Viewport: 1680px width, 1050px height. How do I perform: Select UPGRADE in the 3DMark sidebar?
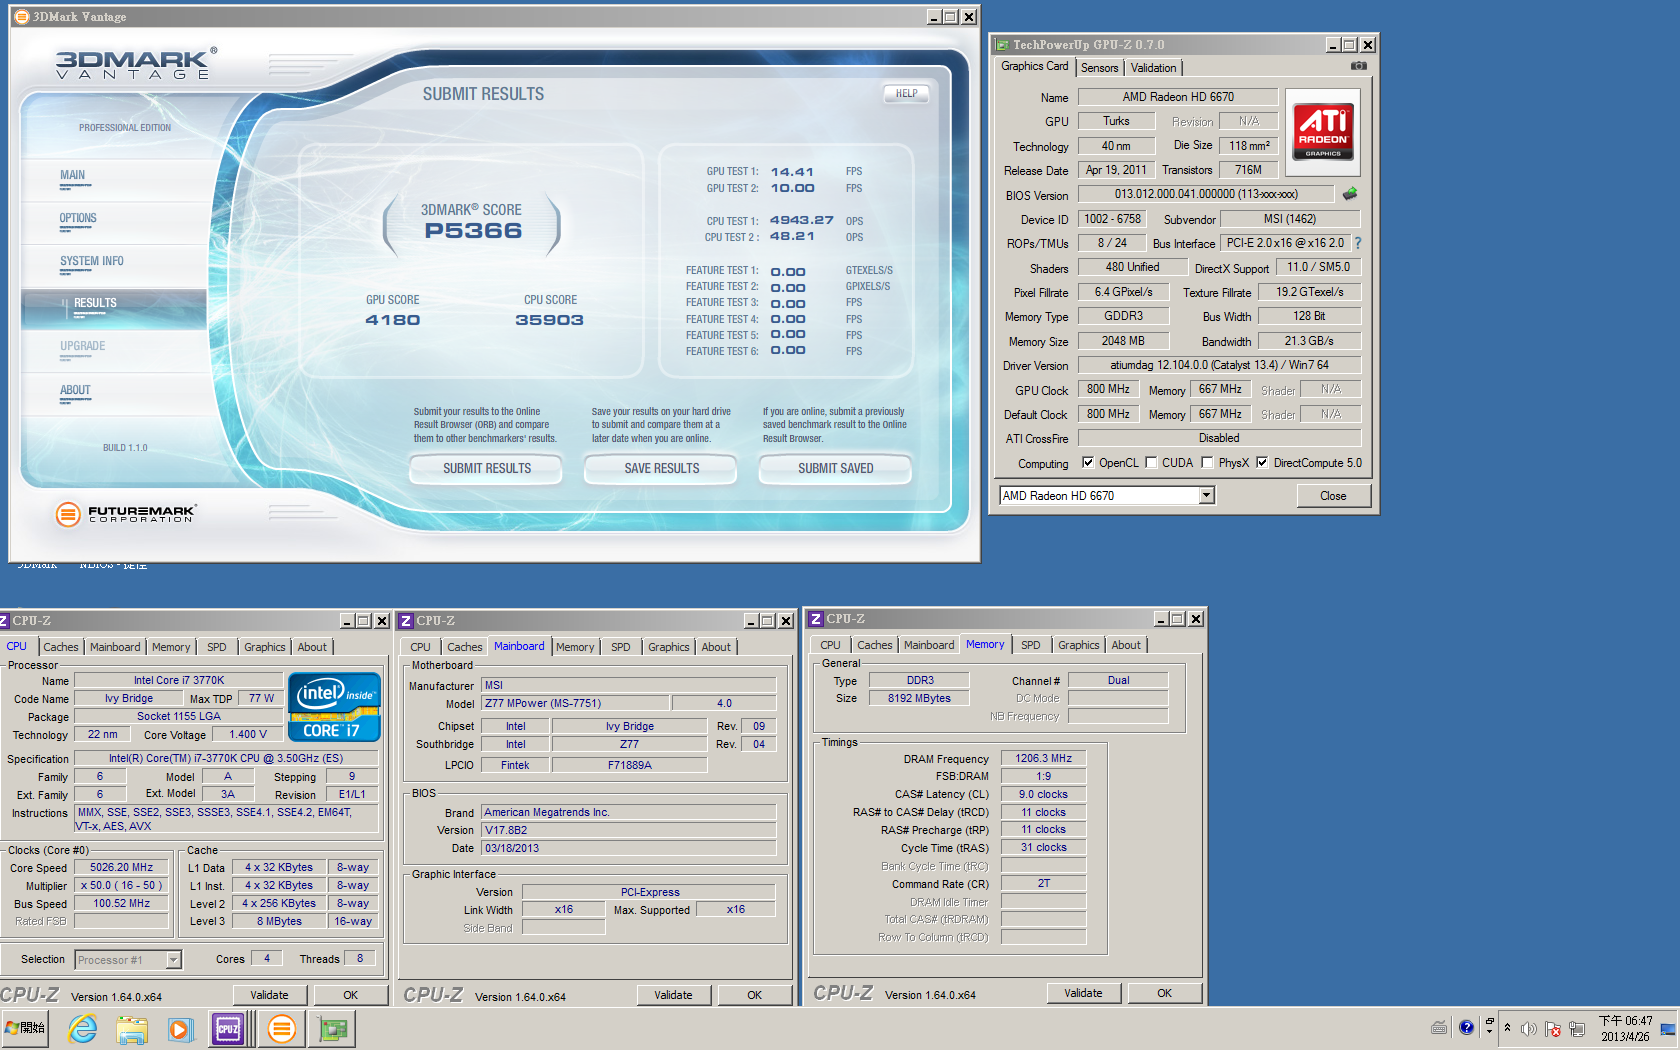click(x=82, y=346)
